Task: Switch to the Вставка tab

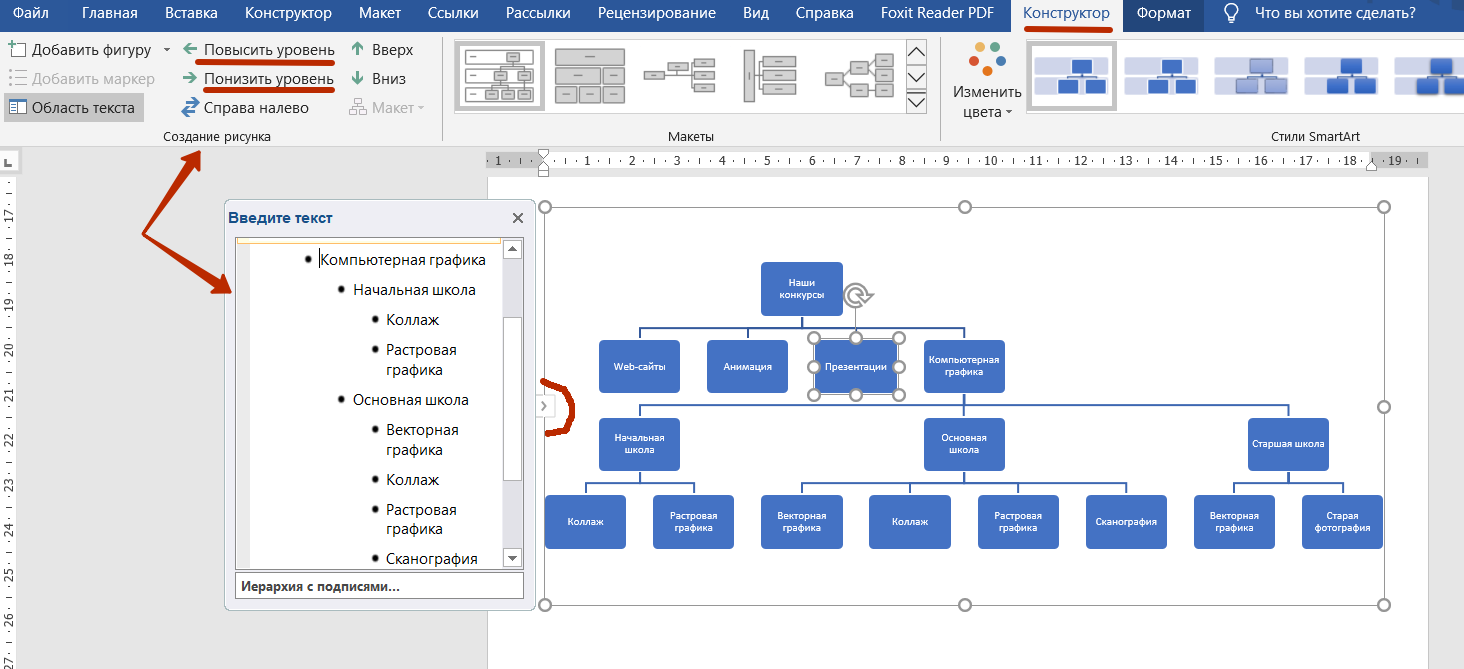Action: (x=191, y=13)
